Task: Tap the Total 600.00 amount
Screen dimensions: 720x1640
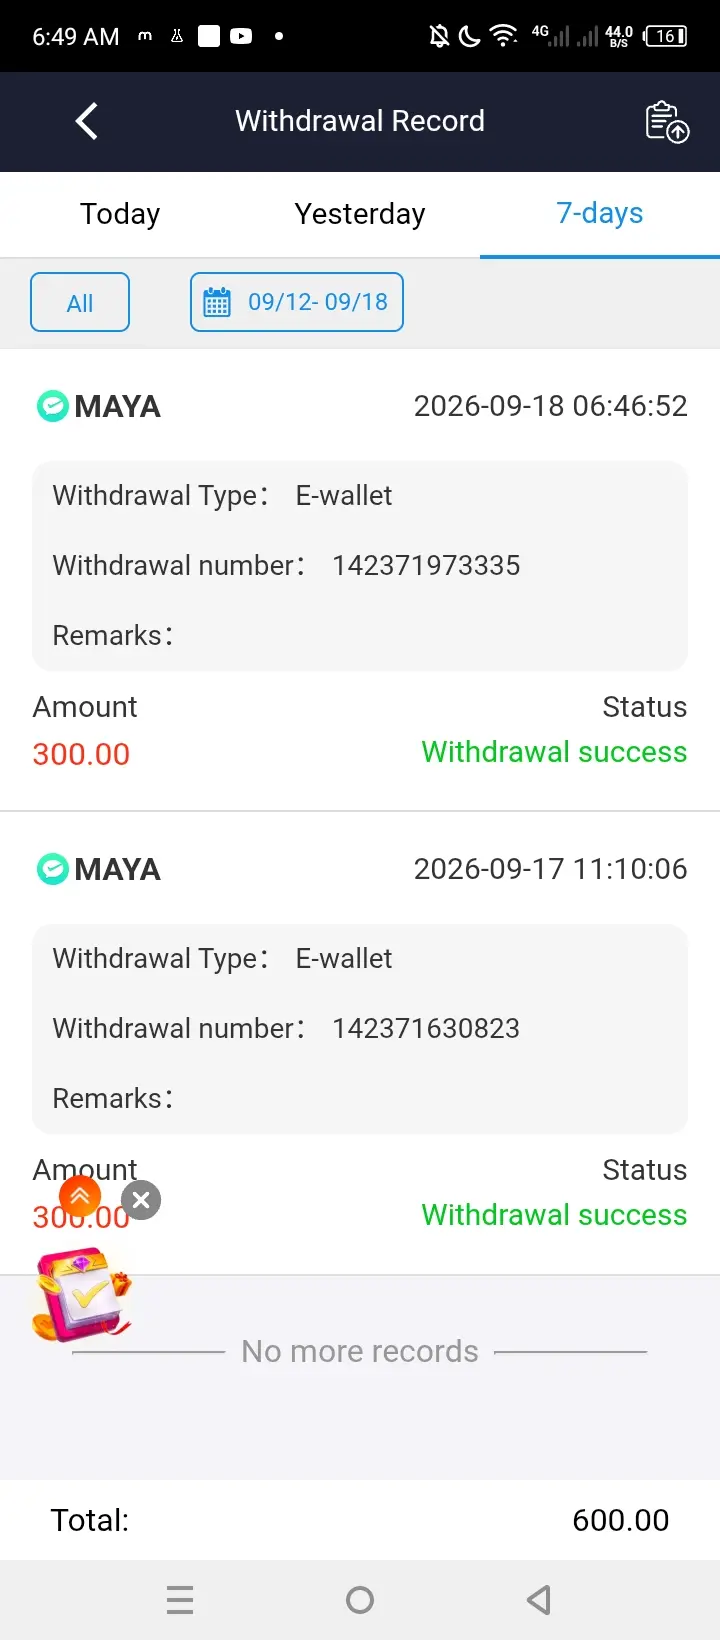Action: [620, 1520]
